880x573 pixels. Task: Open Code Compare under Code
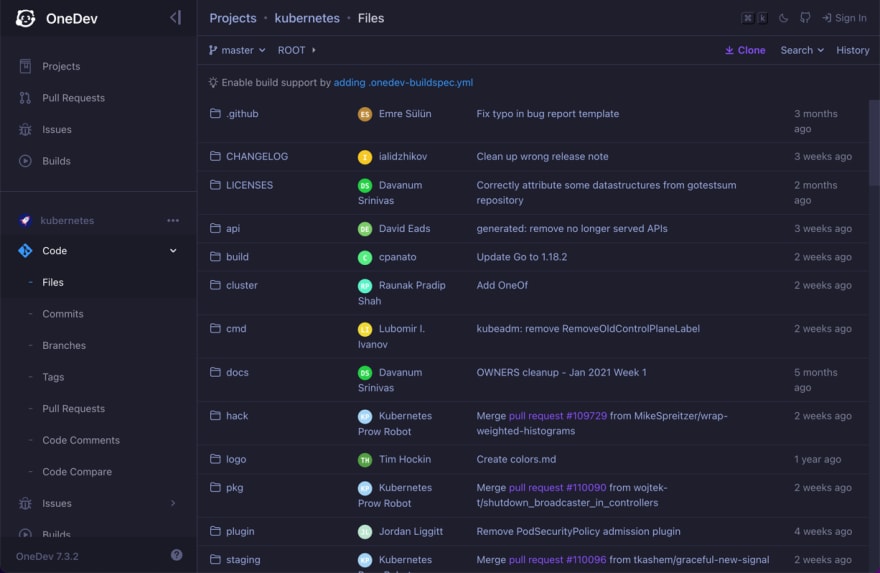pos(77,472)
